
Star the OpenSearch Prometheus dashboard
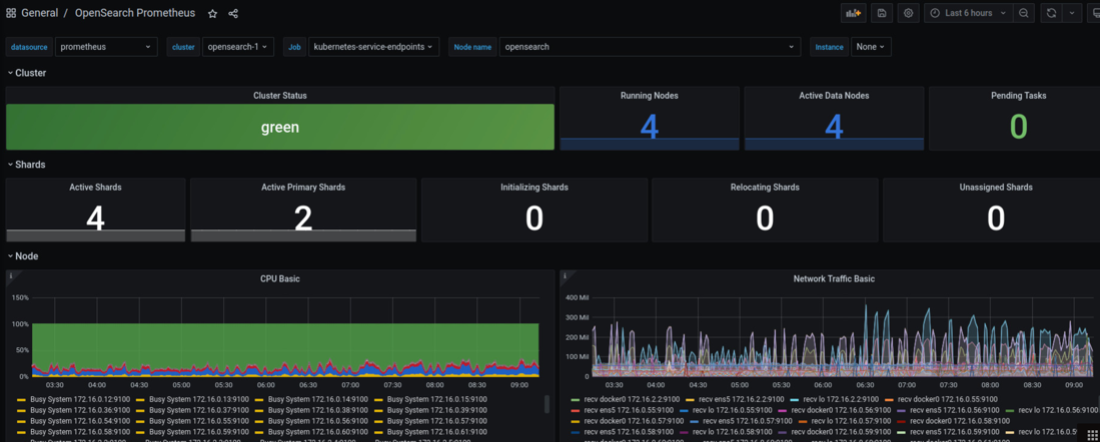(x=212, y=14)
